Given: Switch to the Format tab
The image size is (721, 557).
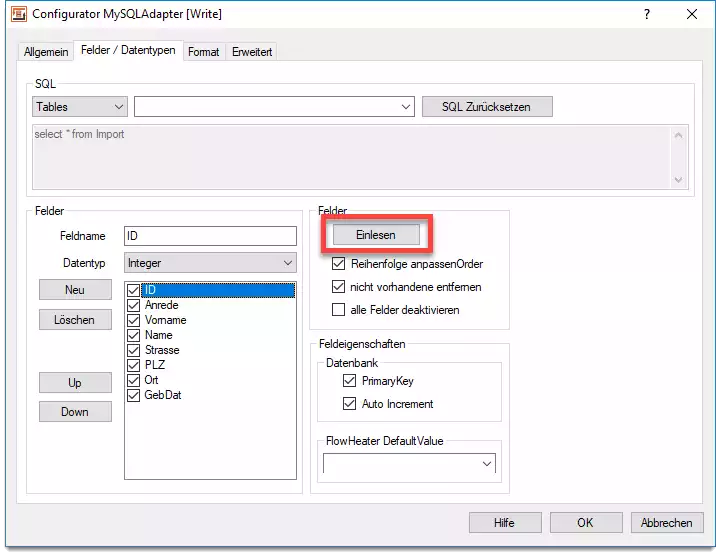Looking at the screenshot, I should point(203,52).
